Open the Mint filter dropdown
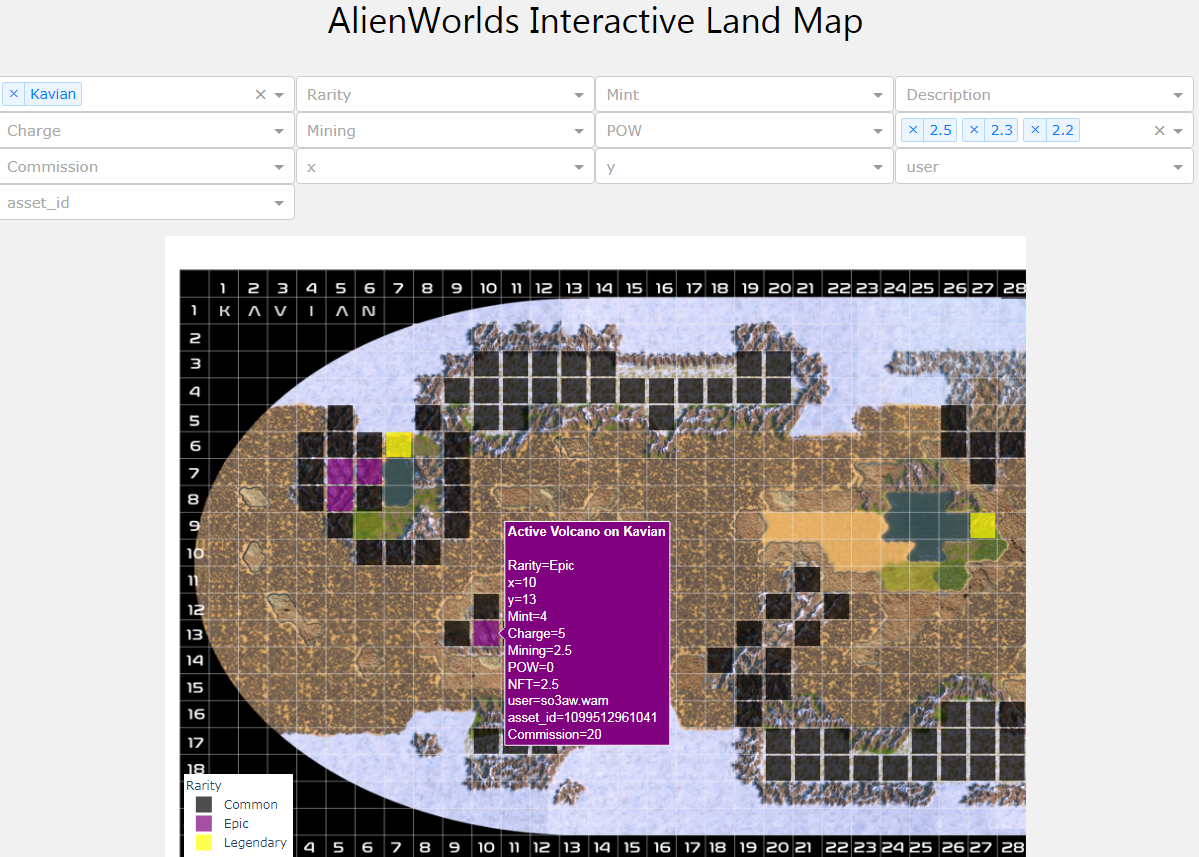Viewport: 1199px width, 857px height. coord(744,95)
